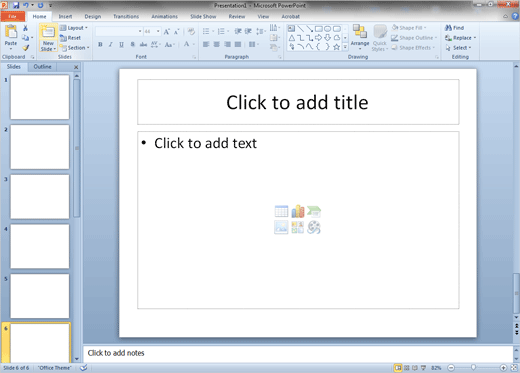Choose the five-point star shape
This screenshot has width=520, height=373.
pyautogui.click(x=337, y=47)
